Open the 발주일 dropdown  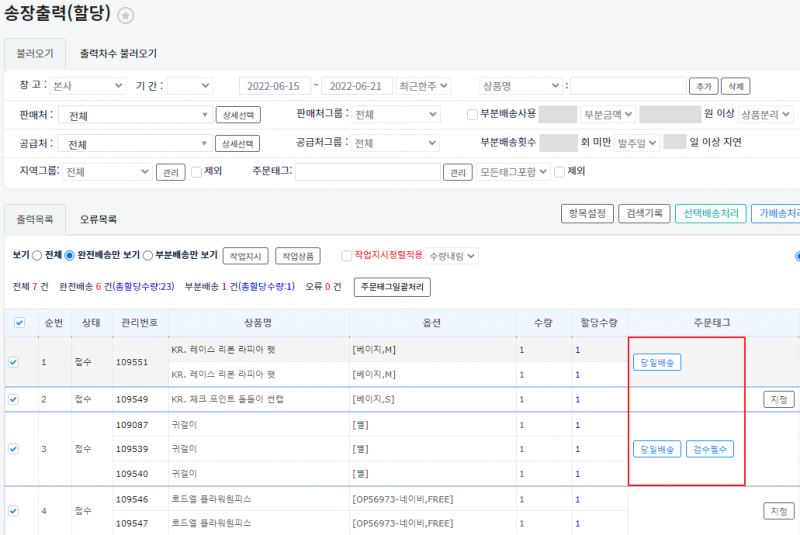click(637, 143)
